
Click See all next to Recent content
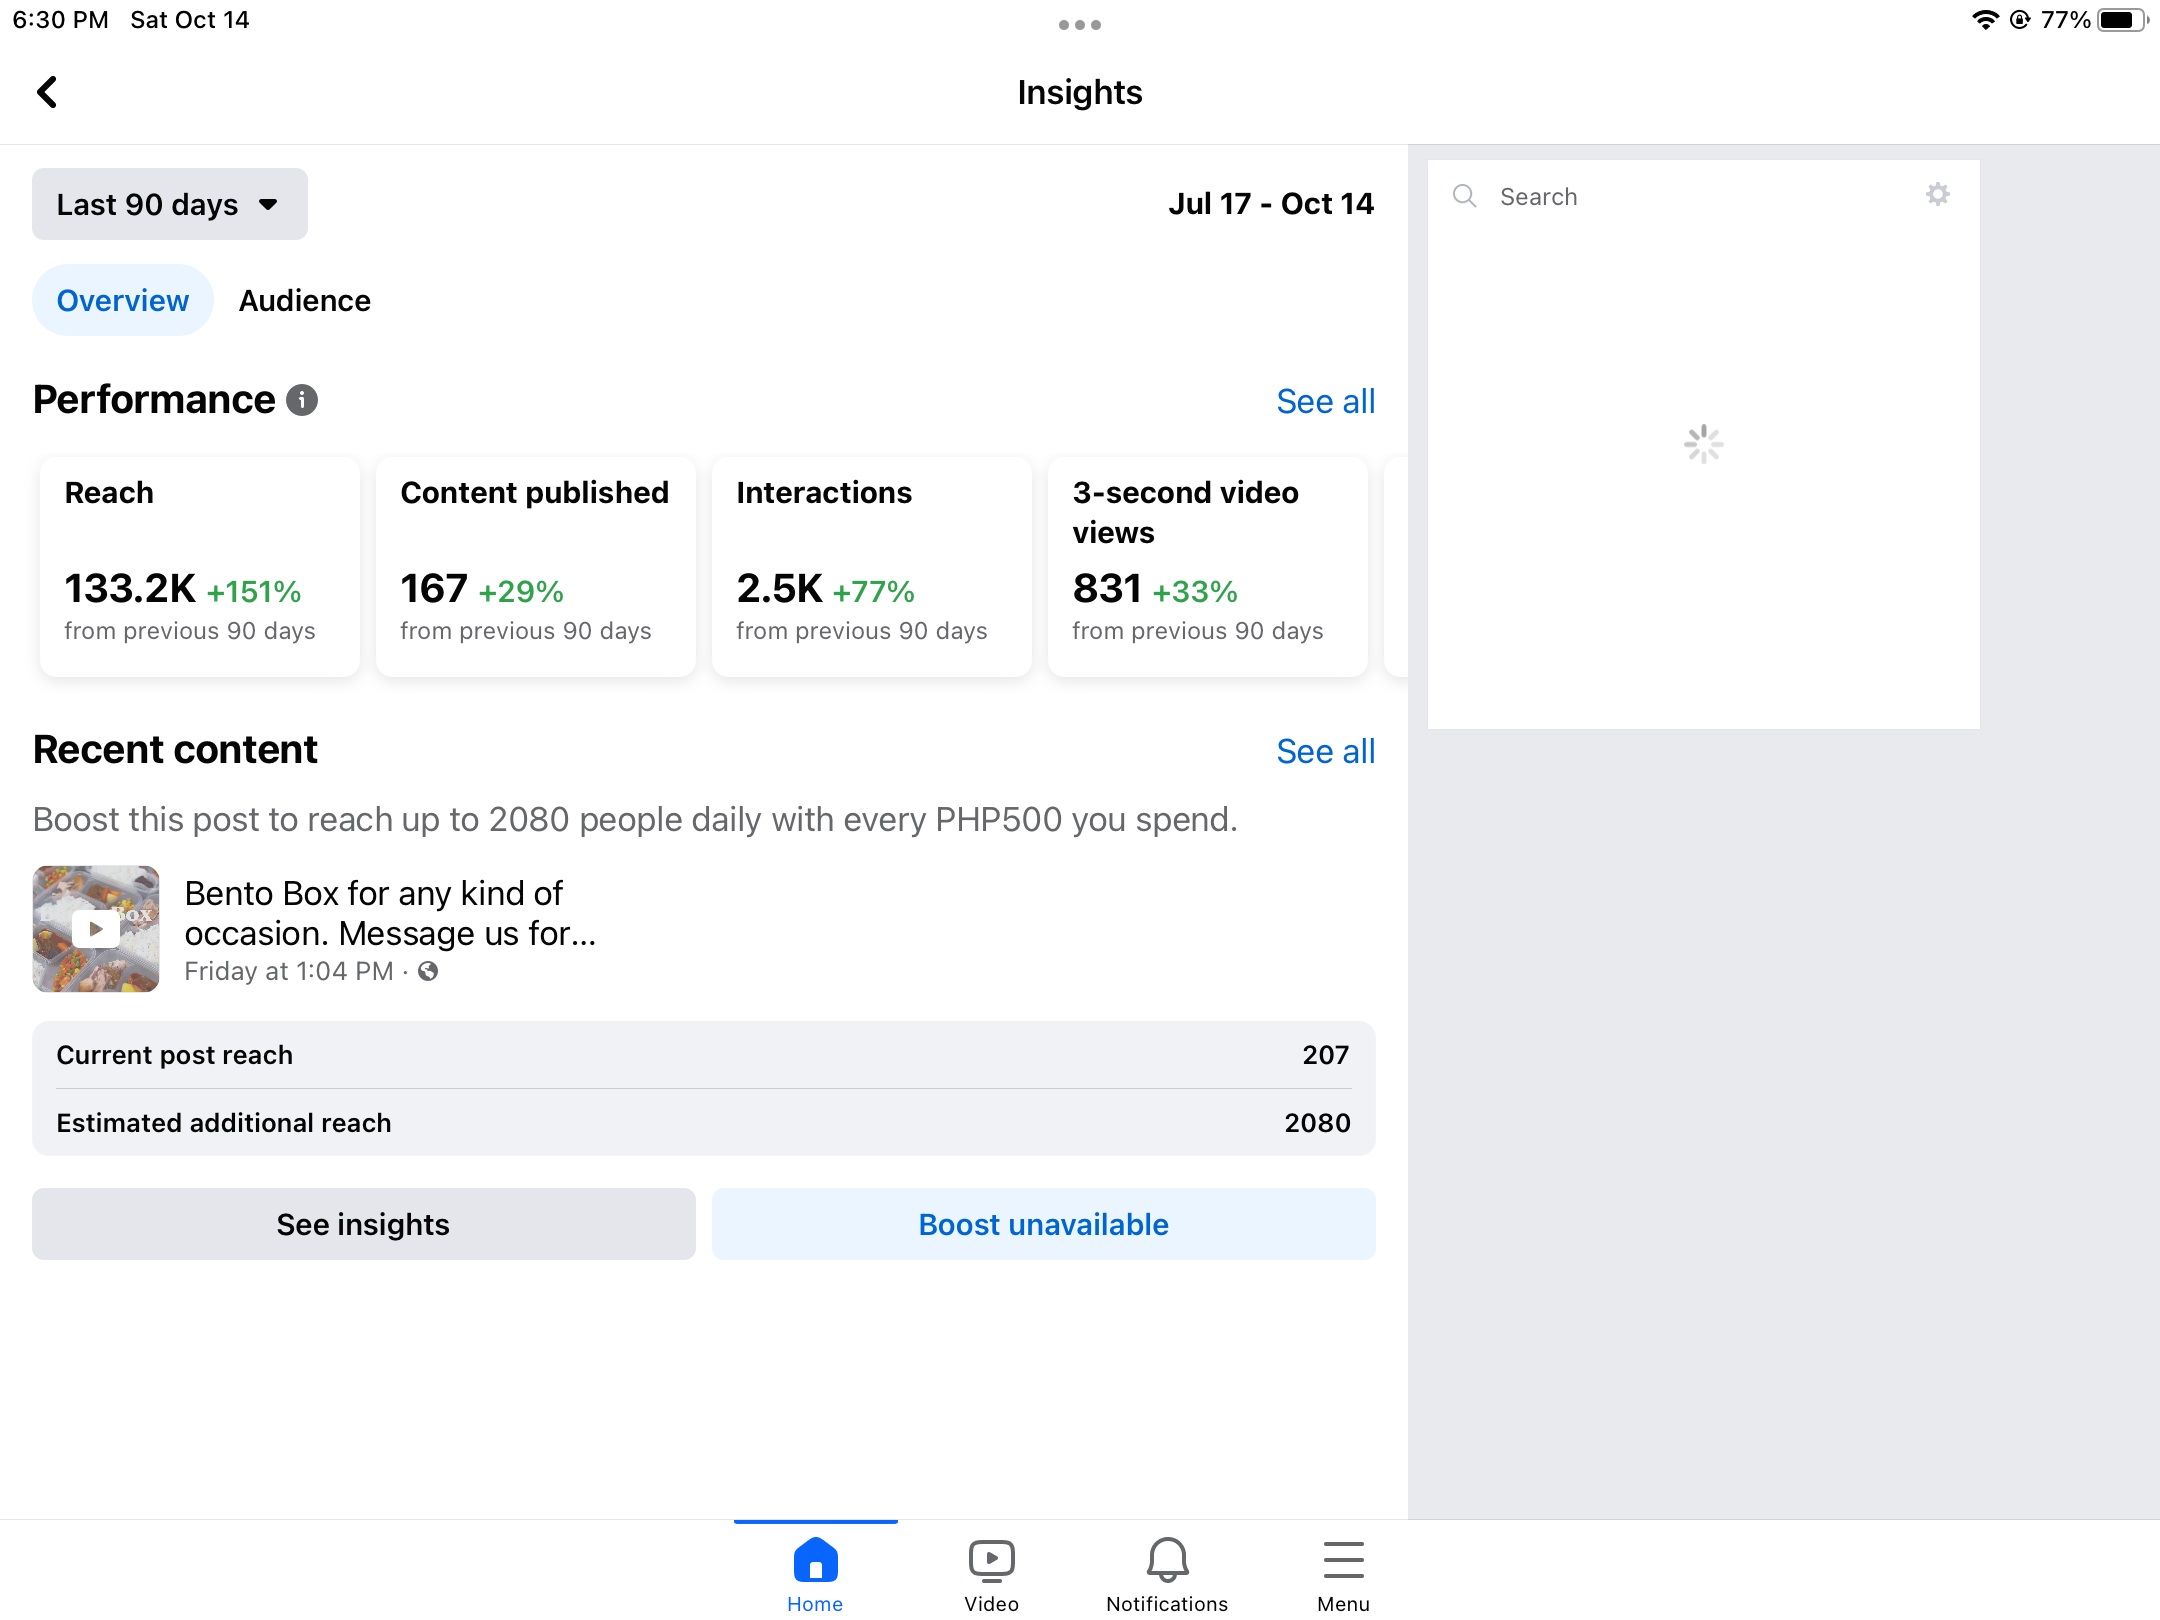click(1325, 752)
